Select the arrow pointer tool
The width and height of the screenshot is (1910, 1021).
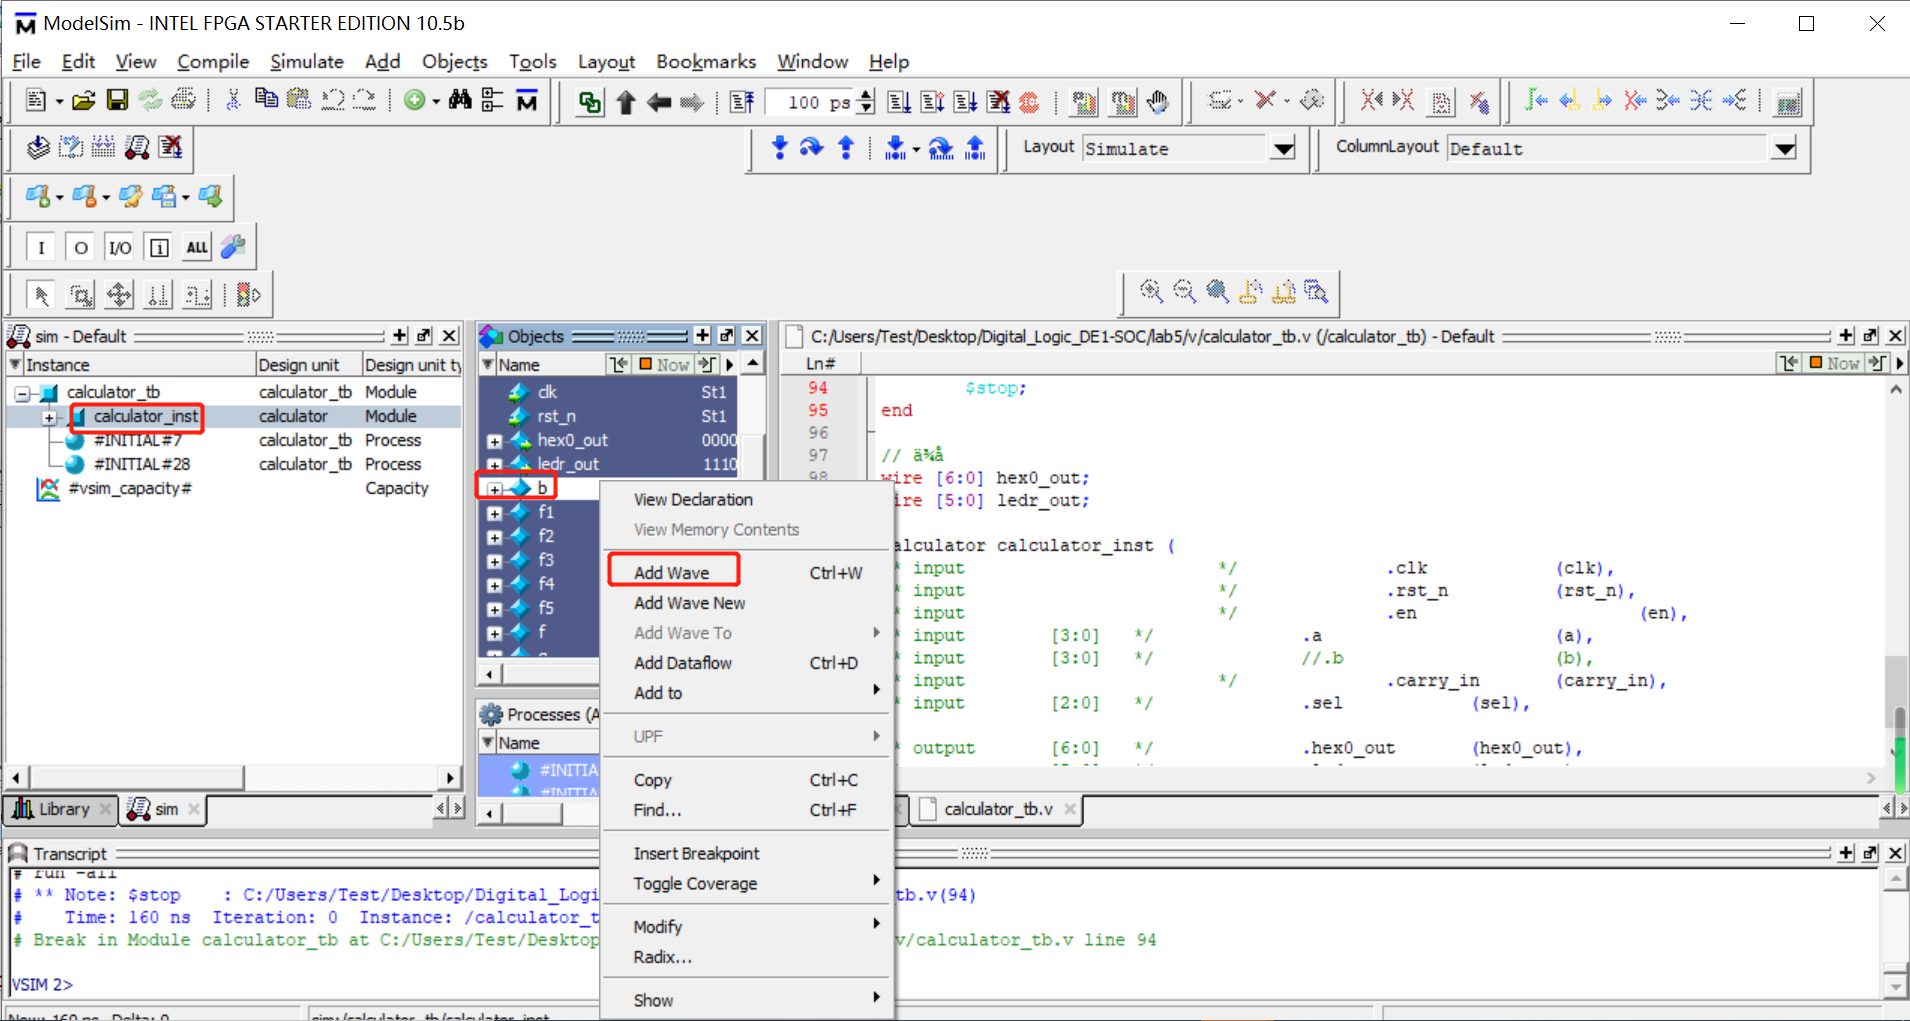pyautogui.click(x=41, y=295)
